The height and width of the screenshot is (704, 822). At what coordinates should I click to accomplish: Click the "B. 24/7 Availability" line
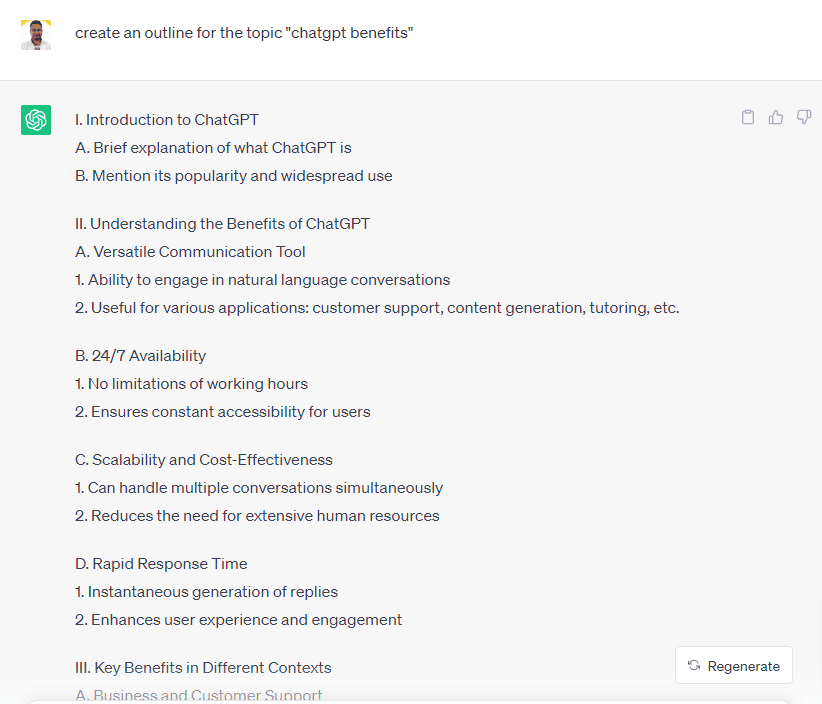pos(140,356)
